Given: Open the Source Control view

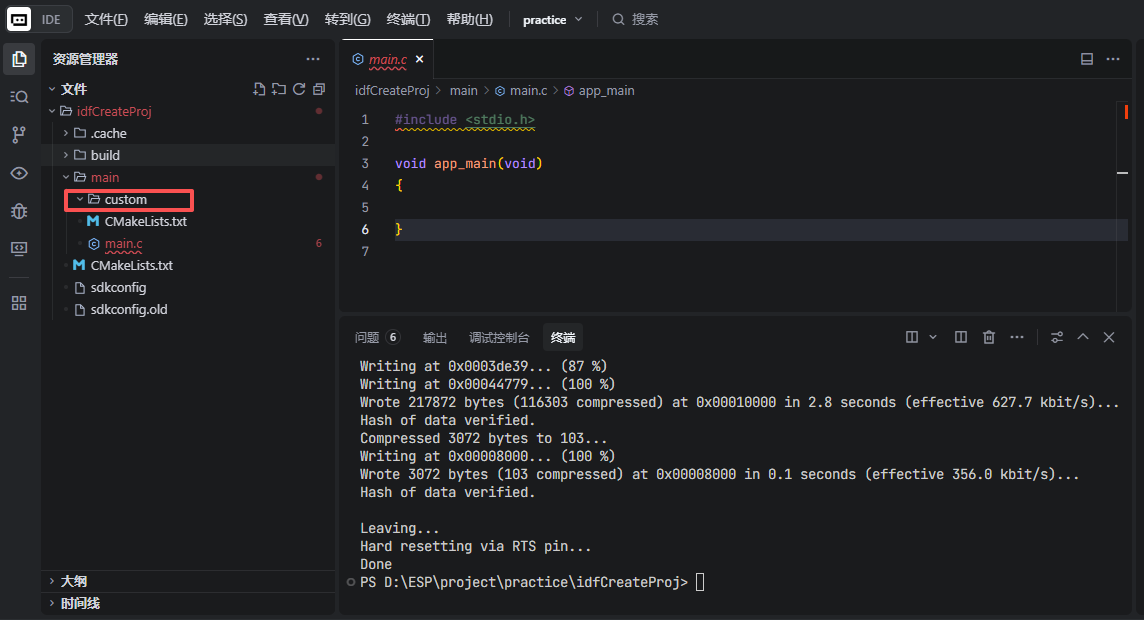Looking at the screenshot, I should click(x=19, y=135).
